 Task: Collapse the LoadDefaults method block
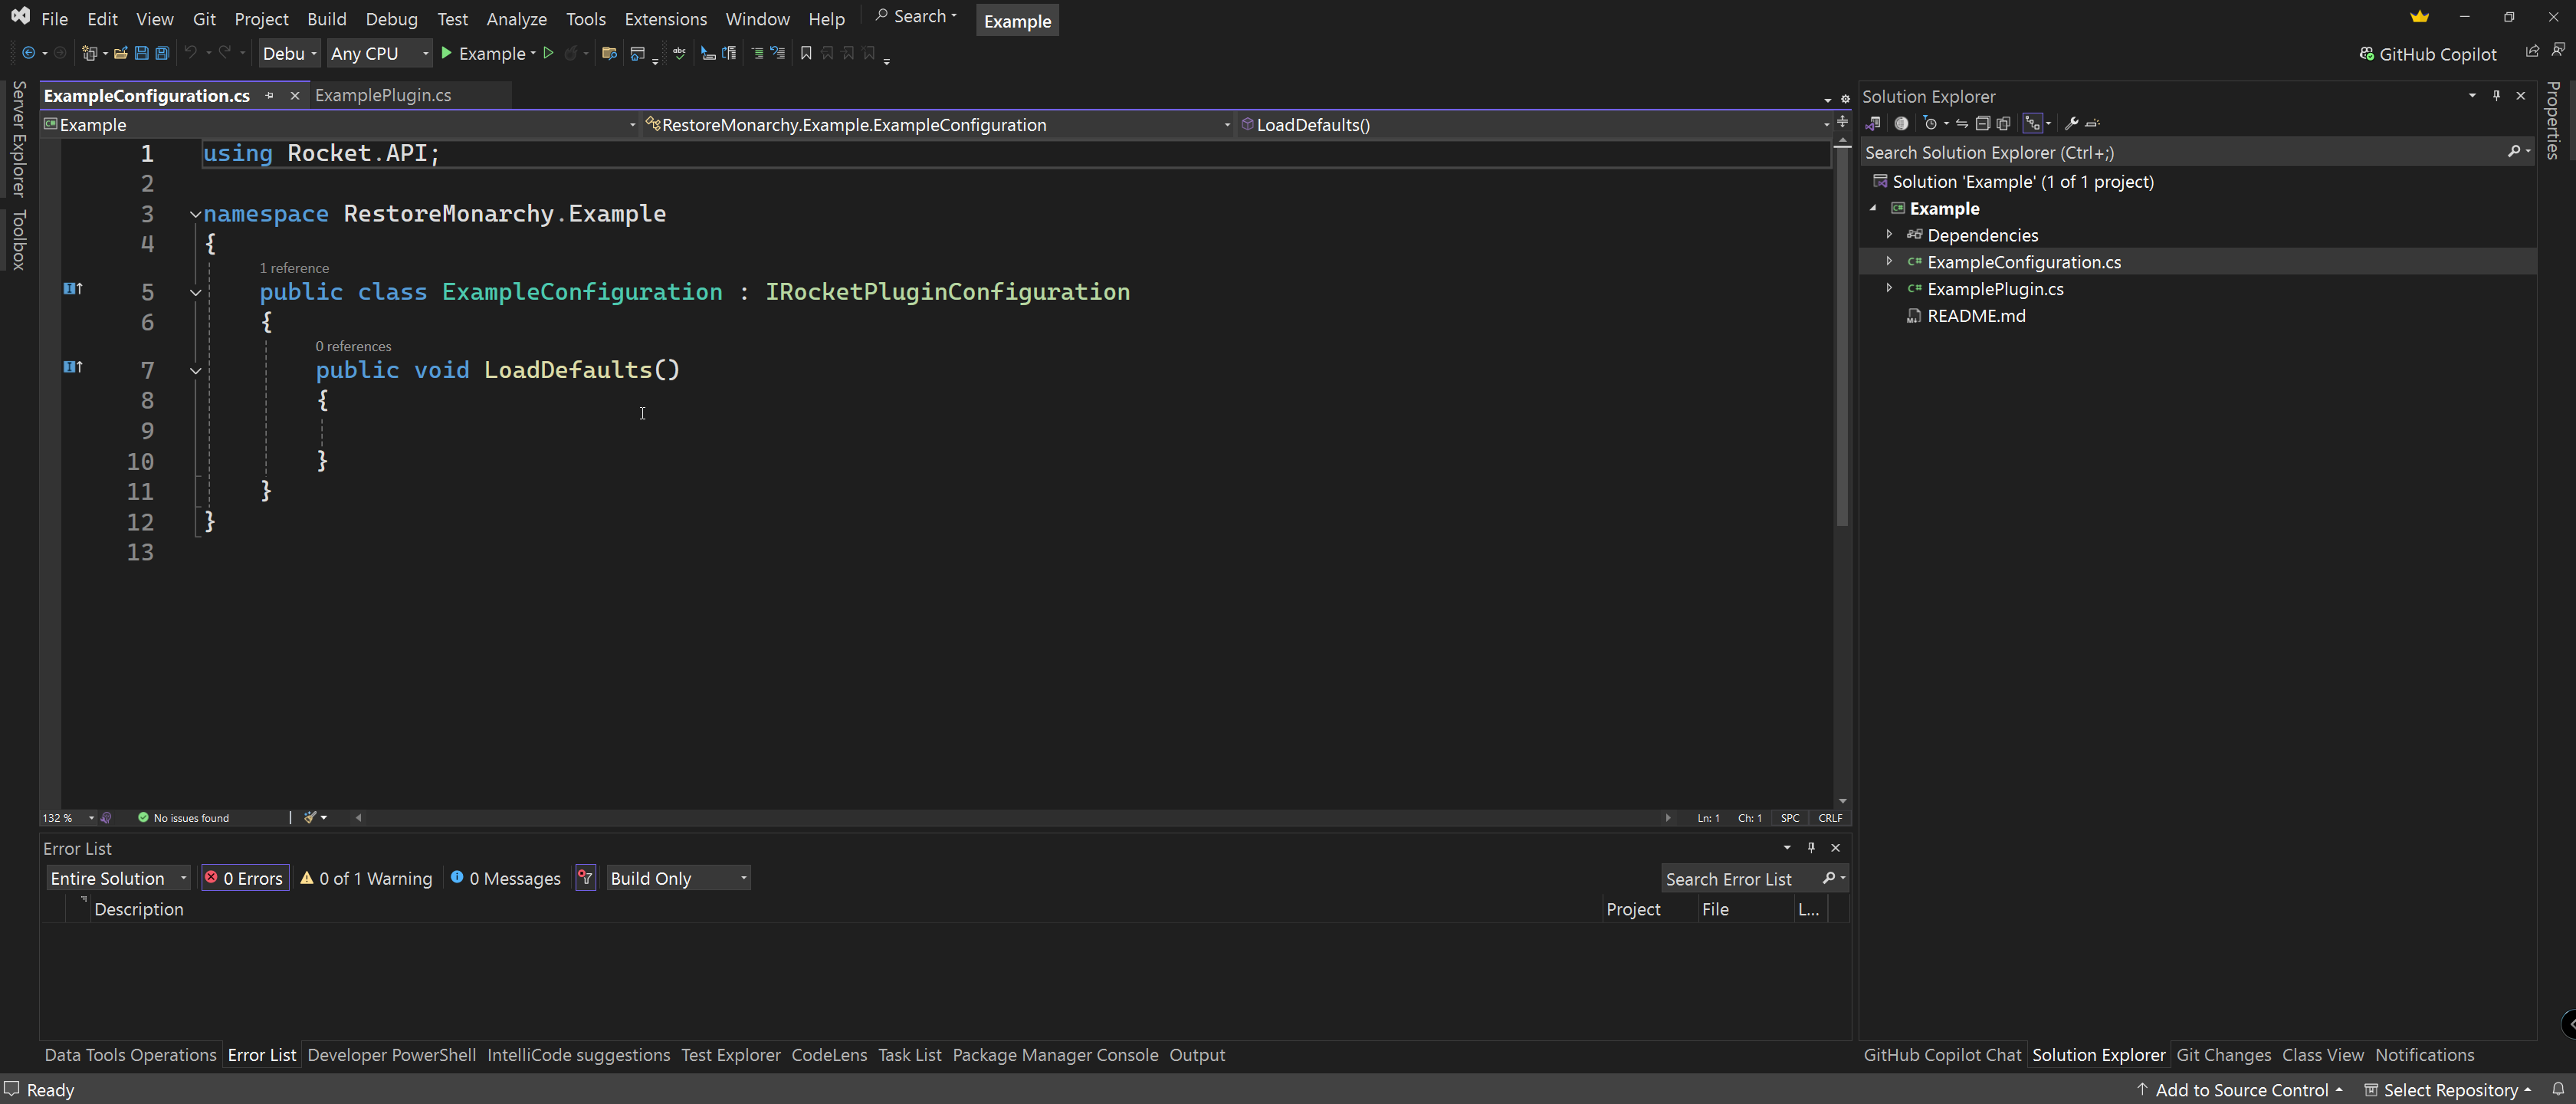[x=196, y=370]
